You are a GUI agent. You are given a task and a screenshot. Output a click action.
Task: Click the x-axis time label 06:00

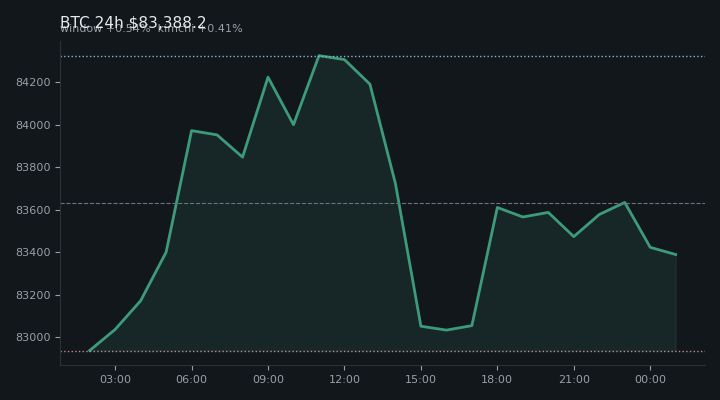[191, 379]
